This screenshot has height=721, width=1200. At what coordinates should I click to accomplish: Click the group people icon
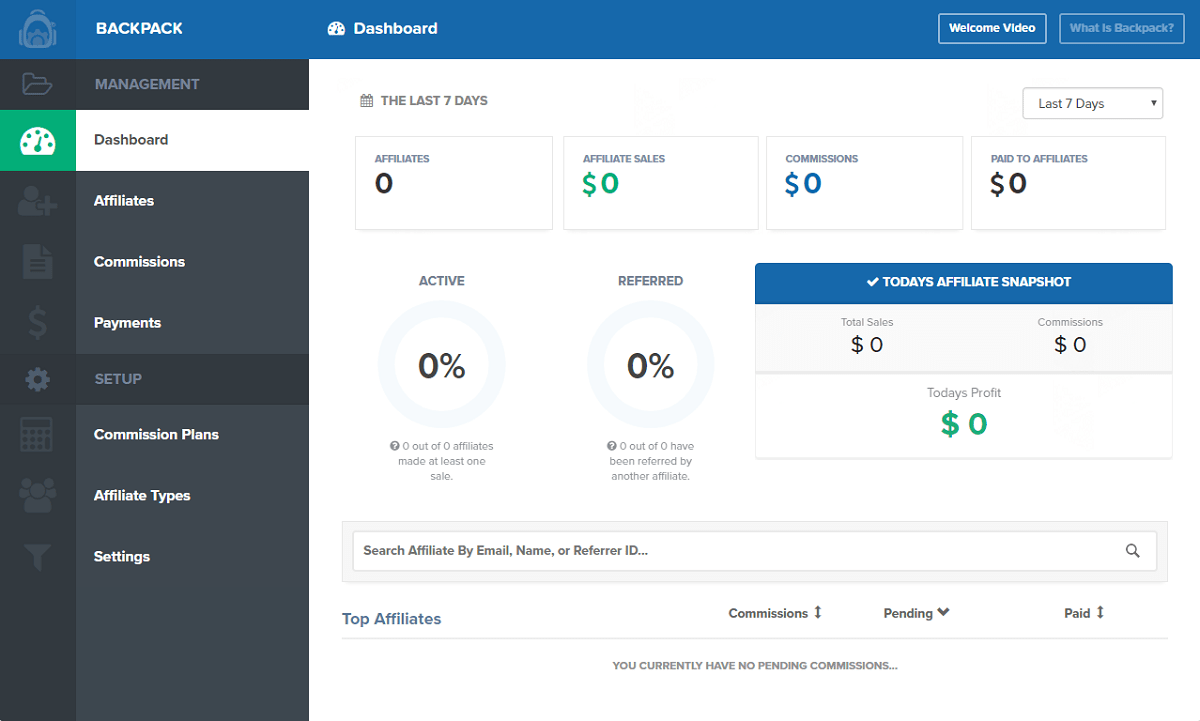click(37, 496)
